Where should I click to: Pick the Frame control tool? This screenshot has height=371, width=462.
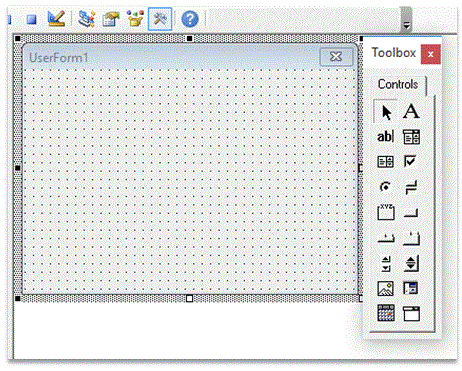pos(386,212)
